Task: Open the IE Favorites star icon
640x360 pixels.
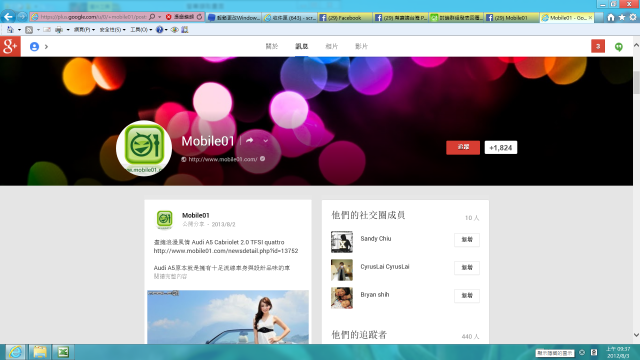Action: pyautogui.click(x=622, y=17)
